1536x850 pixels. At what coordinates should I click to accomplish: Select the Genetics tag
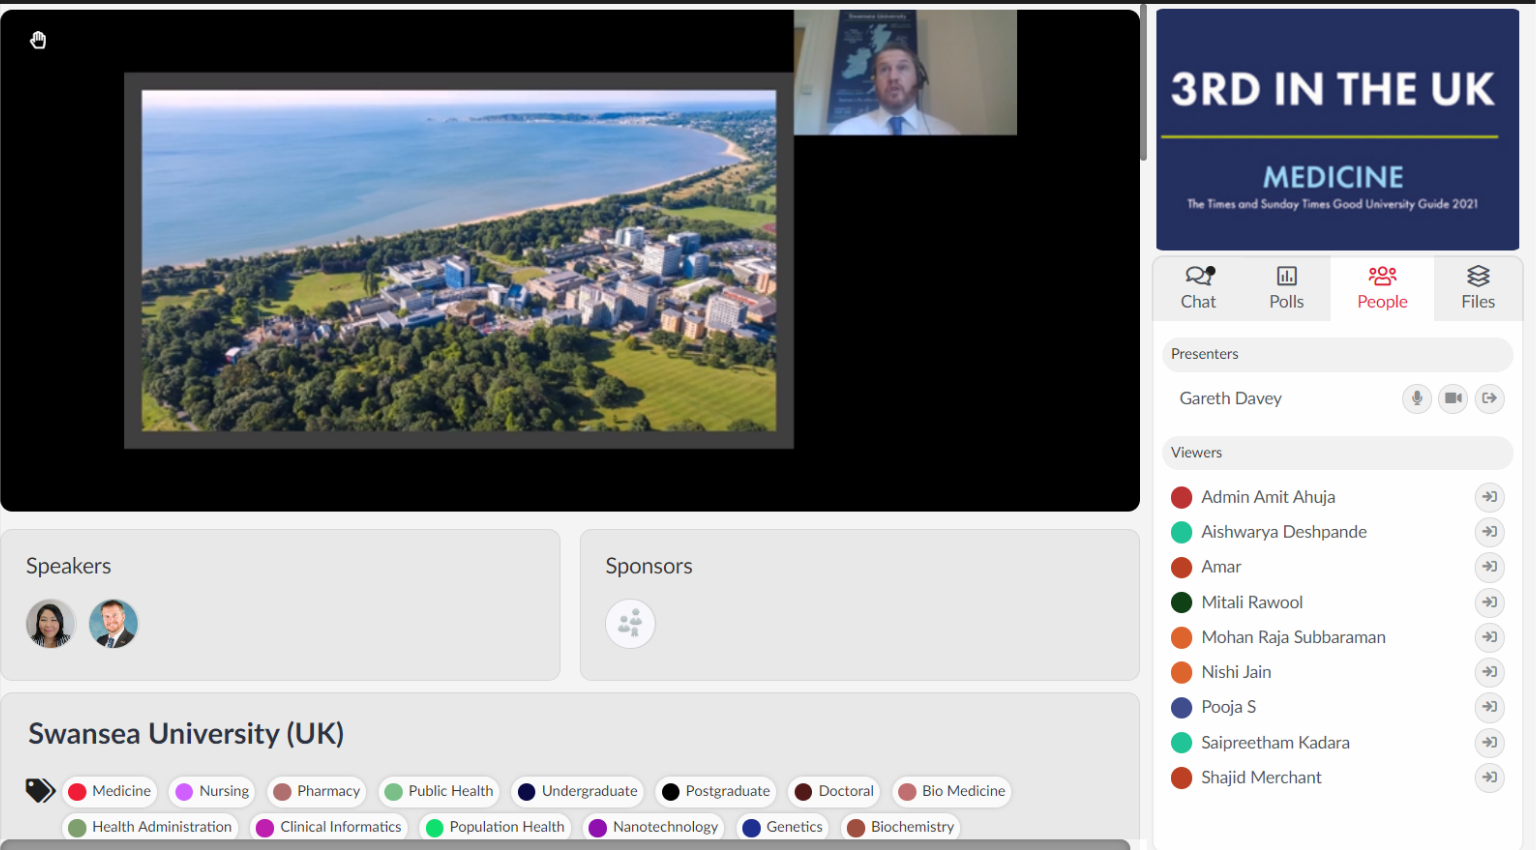783,827
